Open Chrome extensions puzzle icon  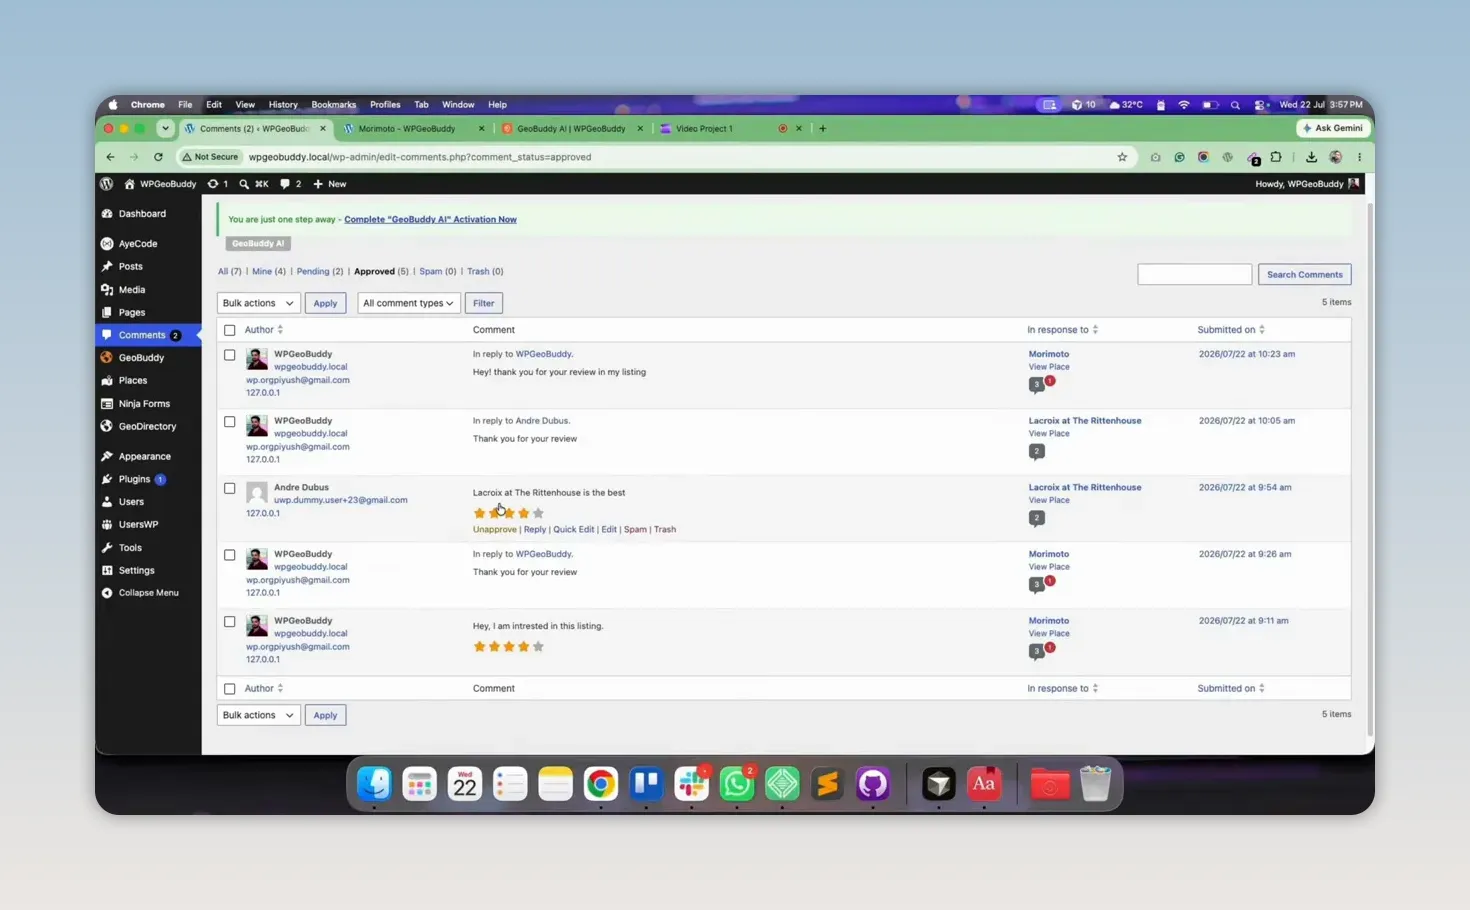(1276, 157)
